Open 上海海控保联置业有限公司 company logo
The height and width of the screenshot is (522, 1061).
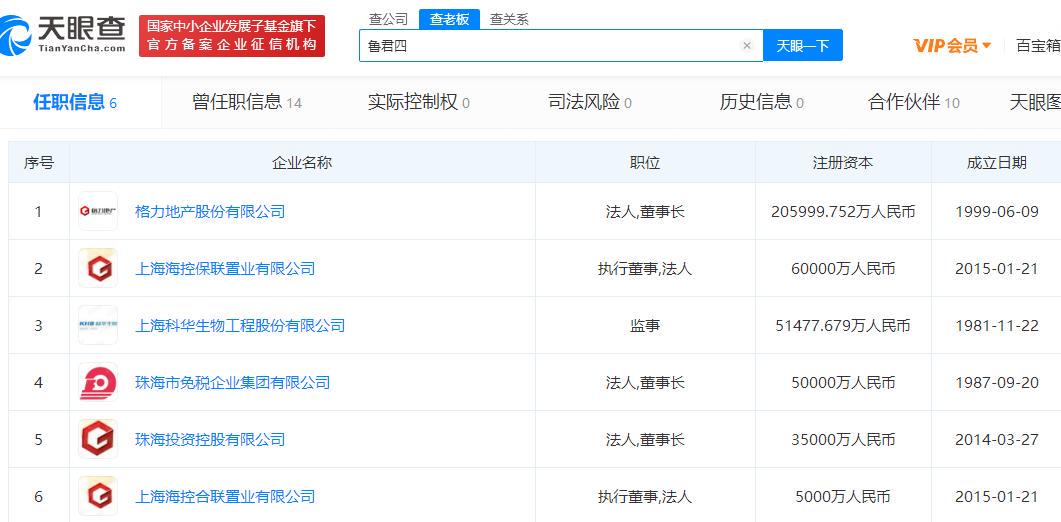[x=98, y=268]
